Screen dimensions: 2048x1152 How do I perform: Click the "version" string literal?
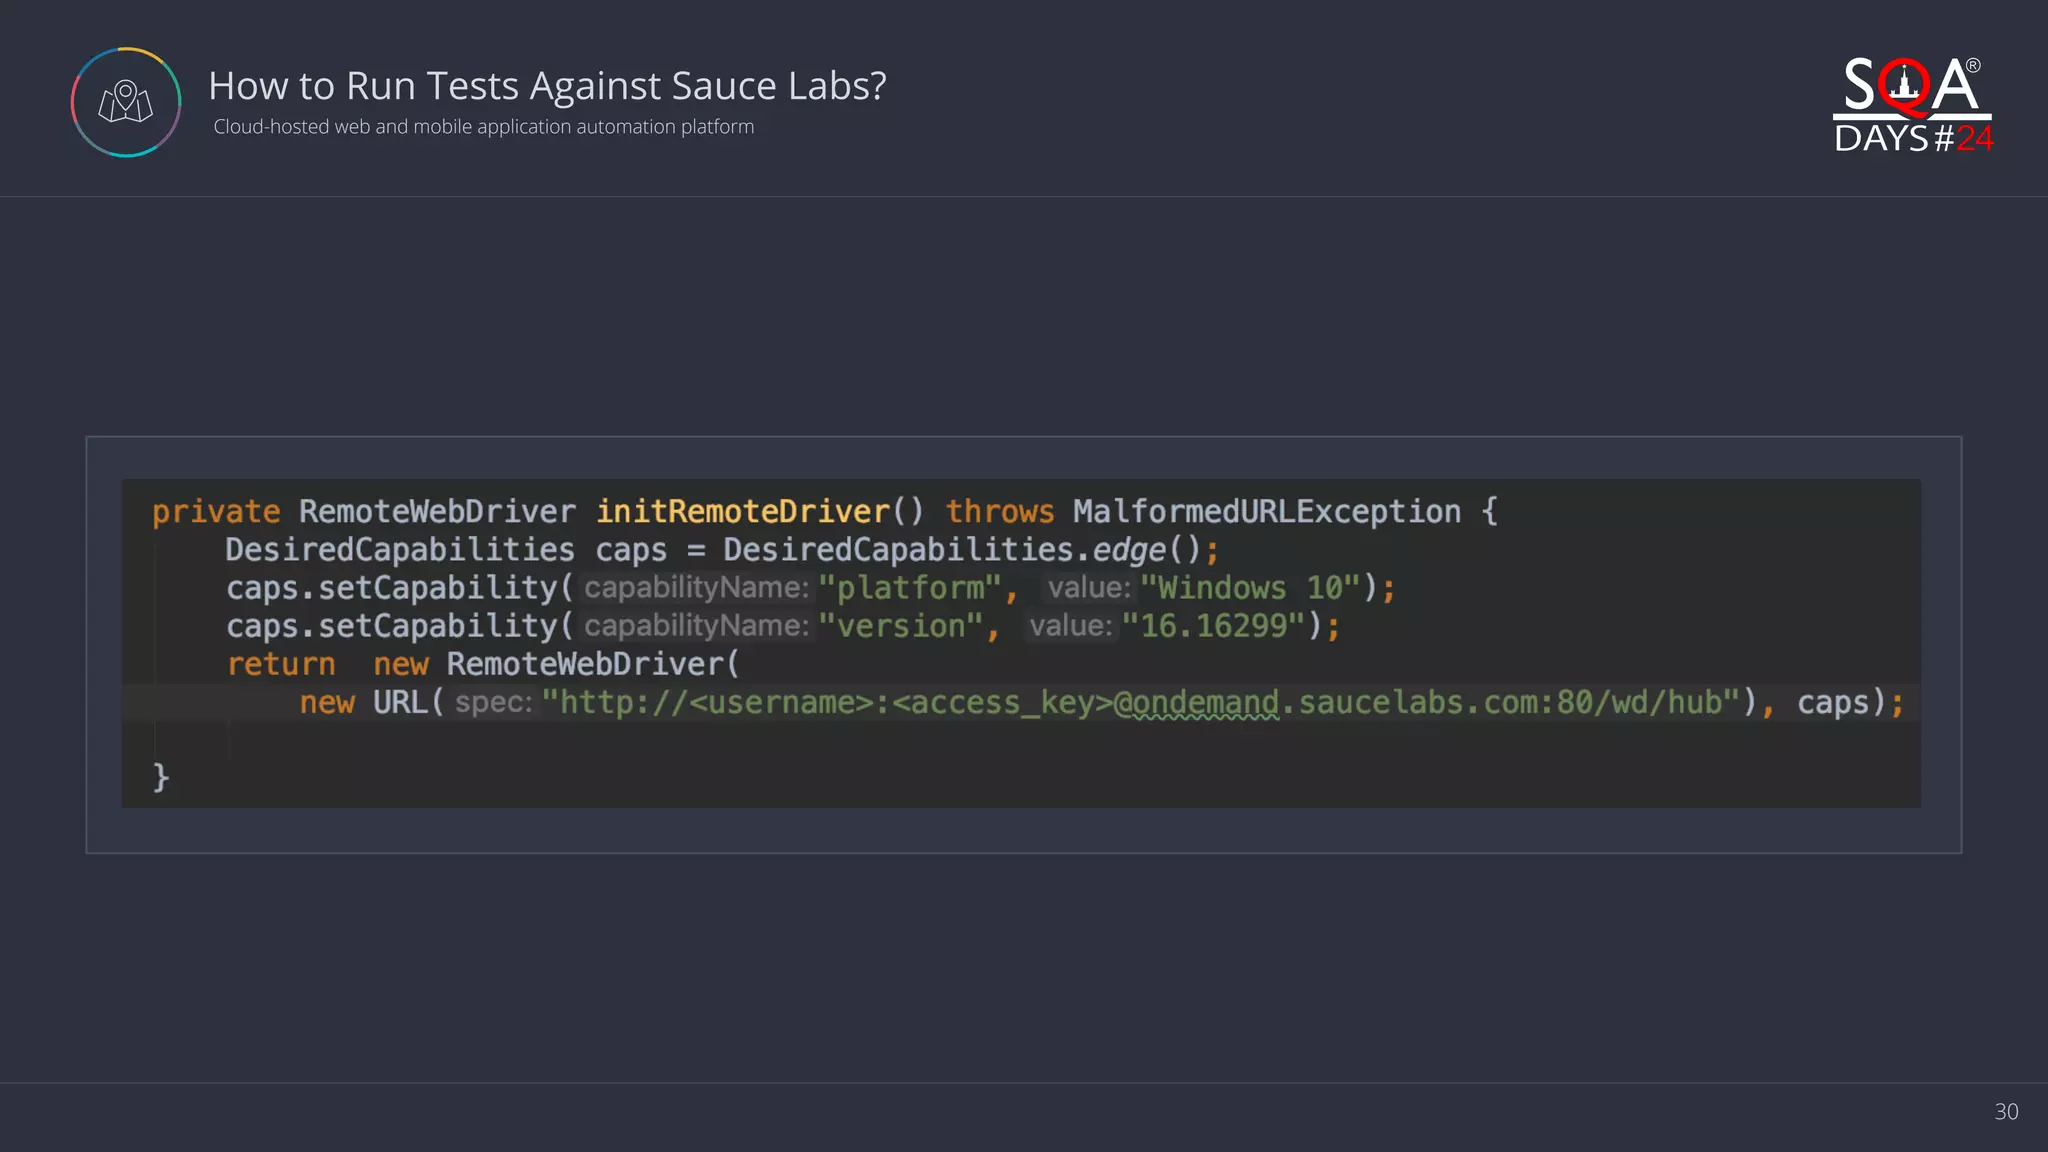(900, 626)
